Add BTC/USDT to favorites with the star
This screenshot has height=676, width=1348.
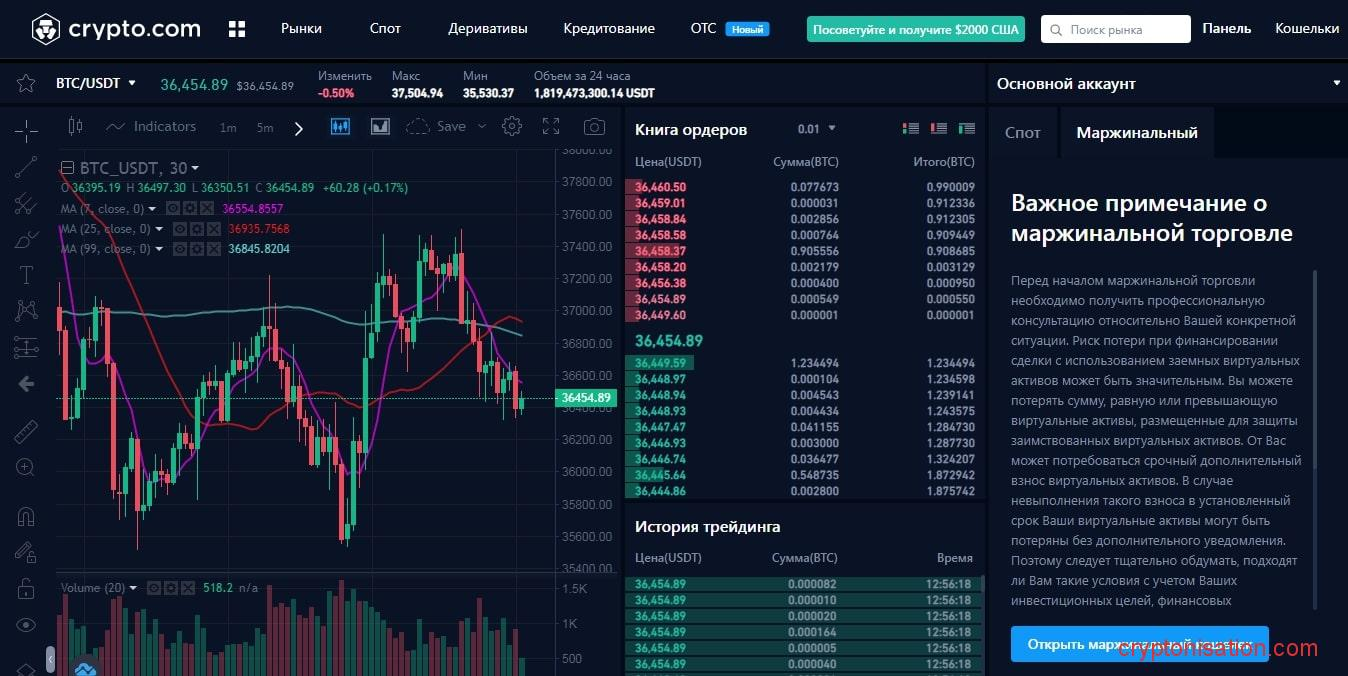coord(26,84)
